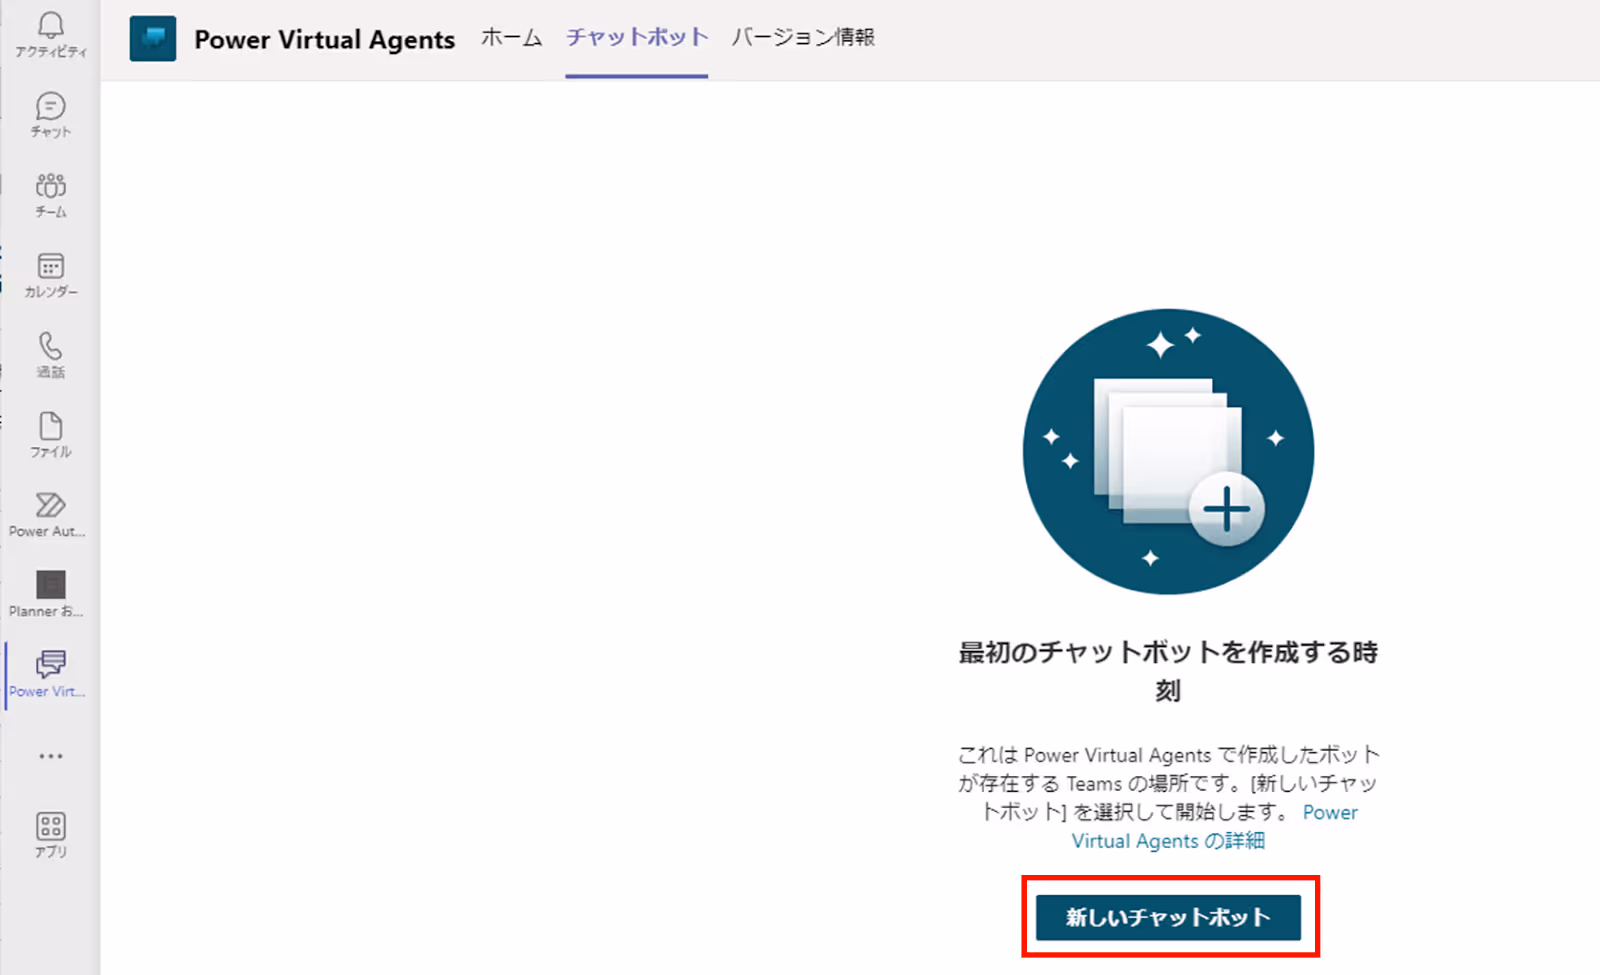The width and height of the screenshot is (1600, 975).
Task: Open the バージョン情報 tab
Action: (x=803, y=38)
